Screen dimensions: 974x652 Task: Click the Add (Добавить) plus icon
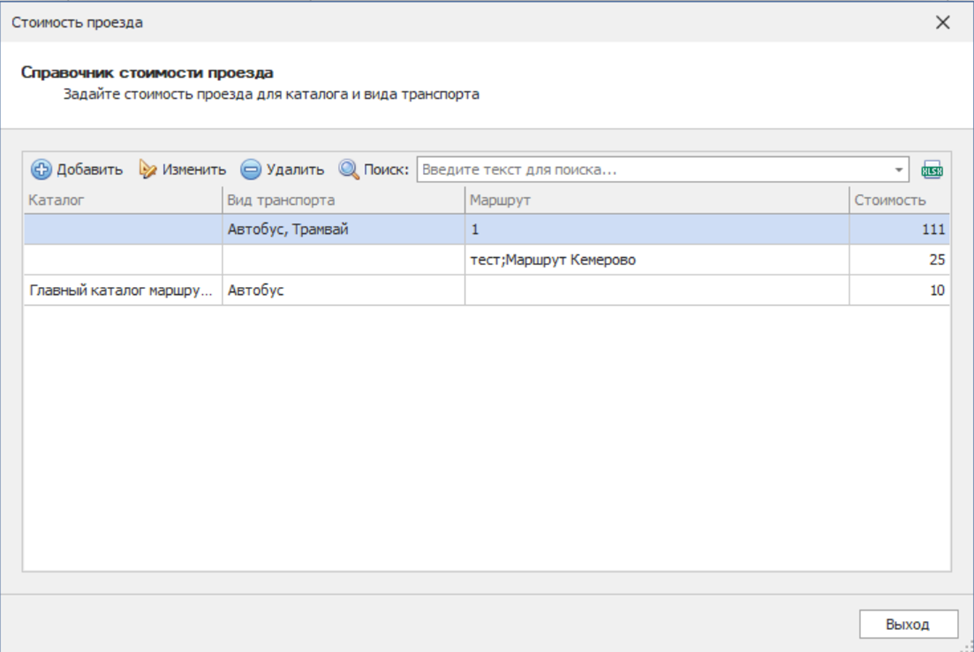(41, 170)
